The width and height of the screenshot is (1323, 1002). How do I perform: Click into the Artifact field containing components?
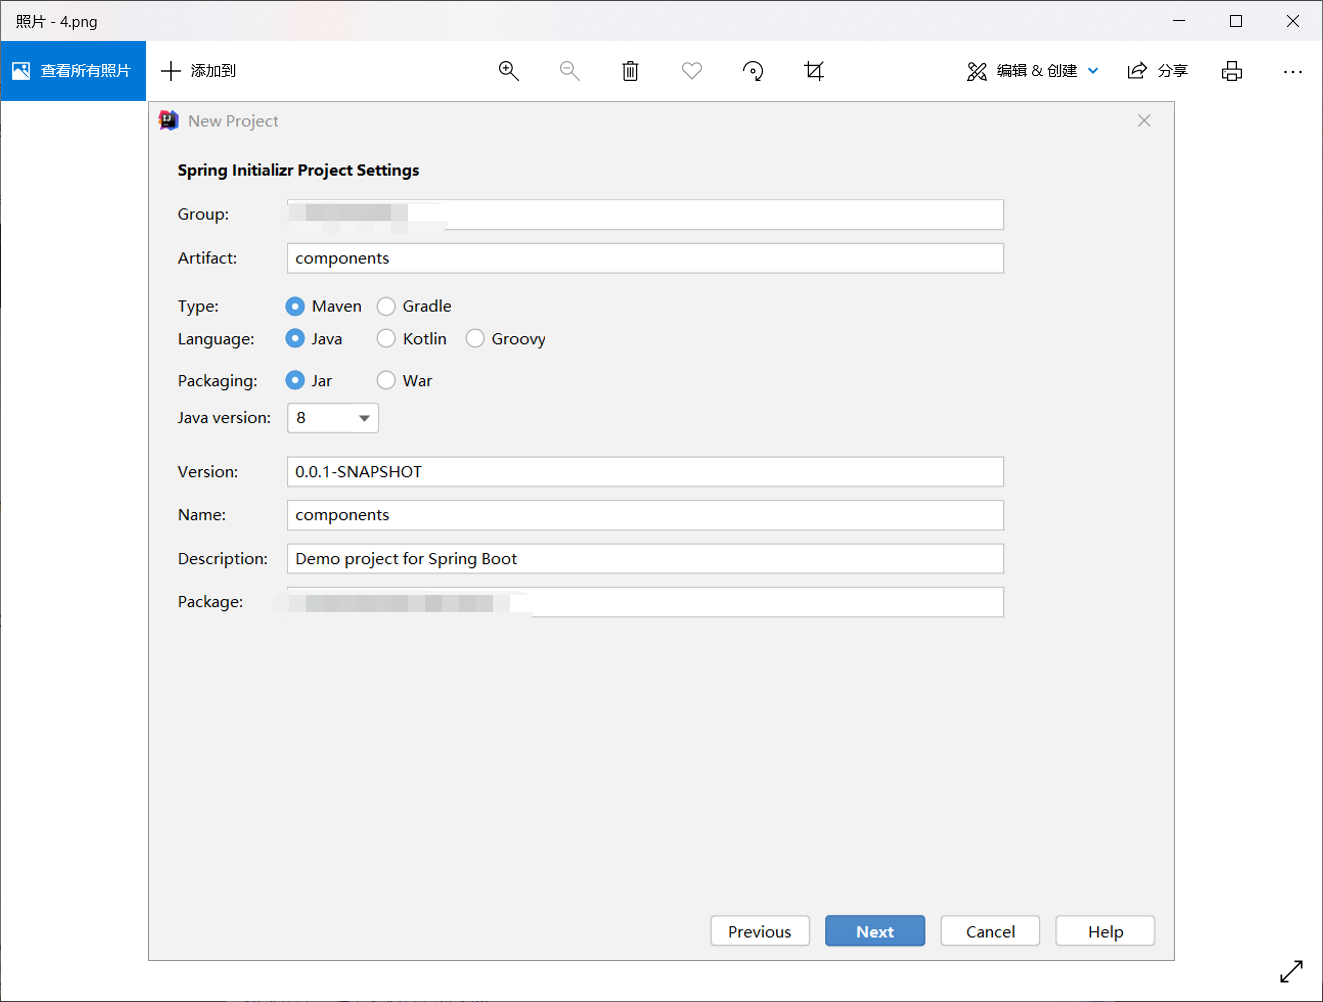coord(645,258)
